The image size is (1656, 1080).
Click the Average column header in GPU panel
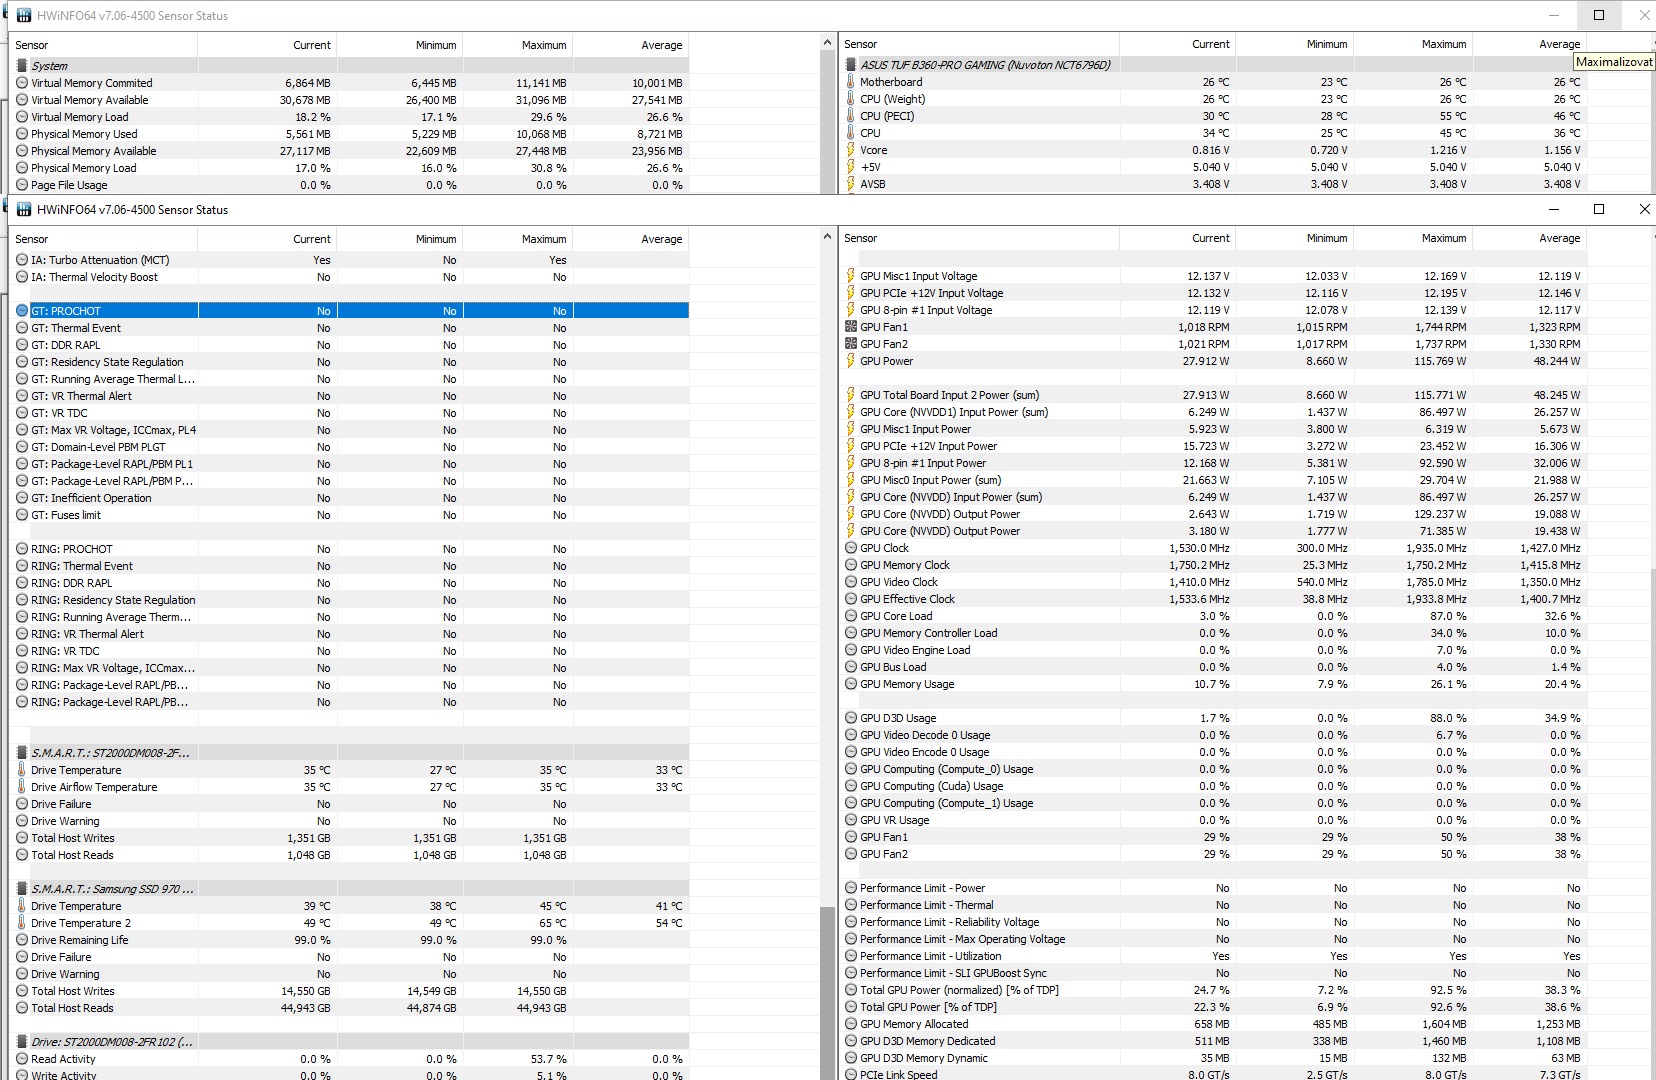click(1529, 238)
